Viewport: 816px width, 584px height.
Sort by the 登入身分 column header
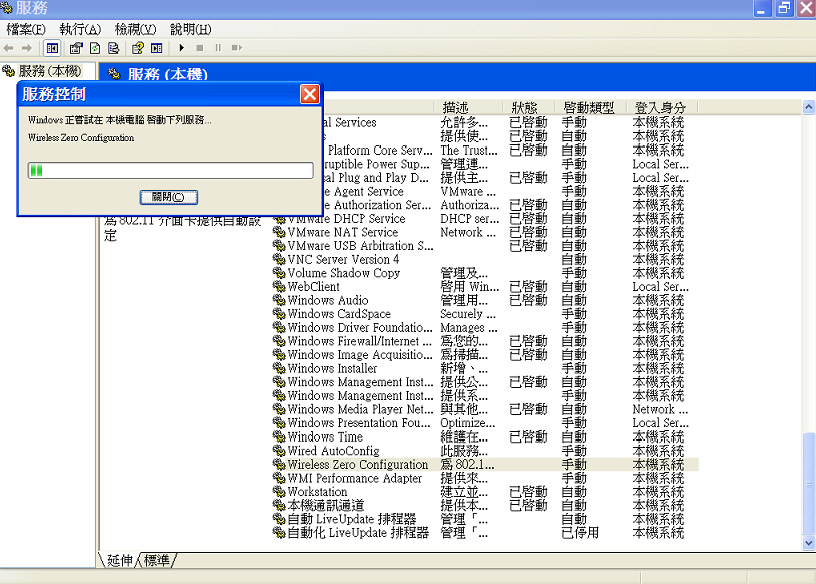tap(662, 108)
